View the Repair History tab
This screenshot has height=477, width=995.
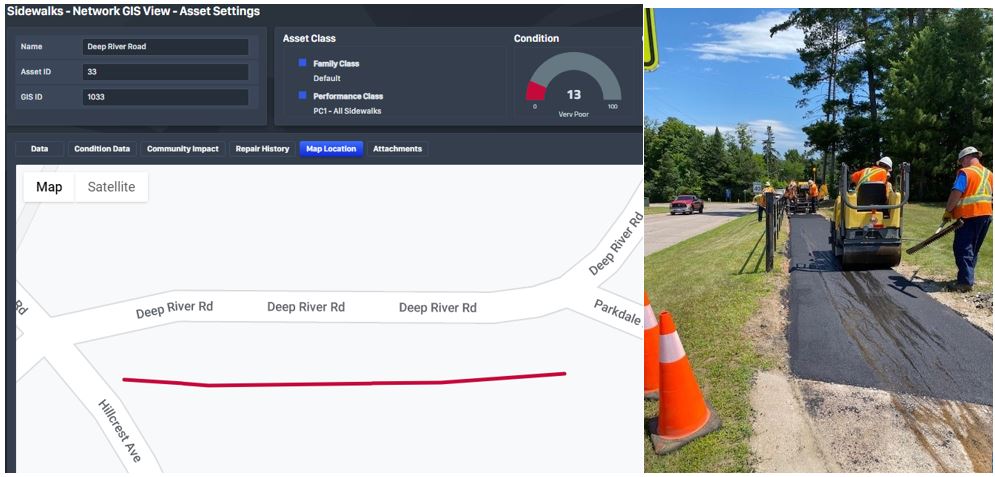tap(262, 148)
